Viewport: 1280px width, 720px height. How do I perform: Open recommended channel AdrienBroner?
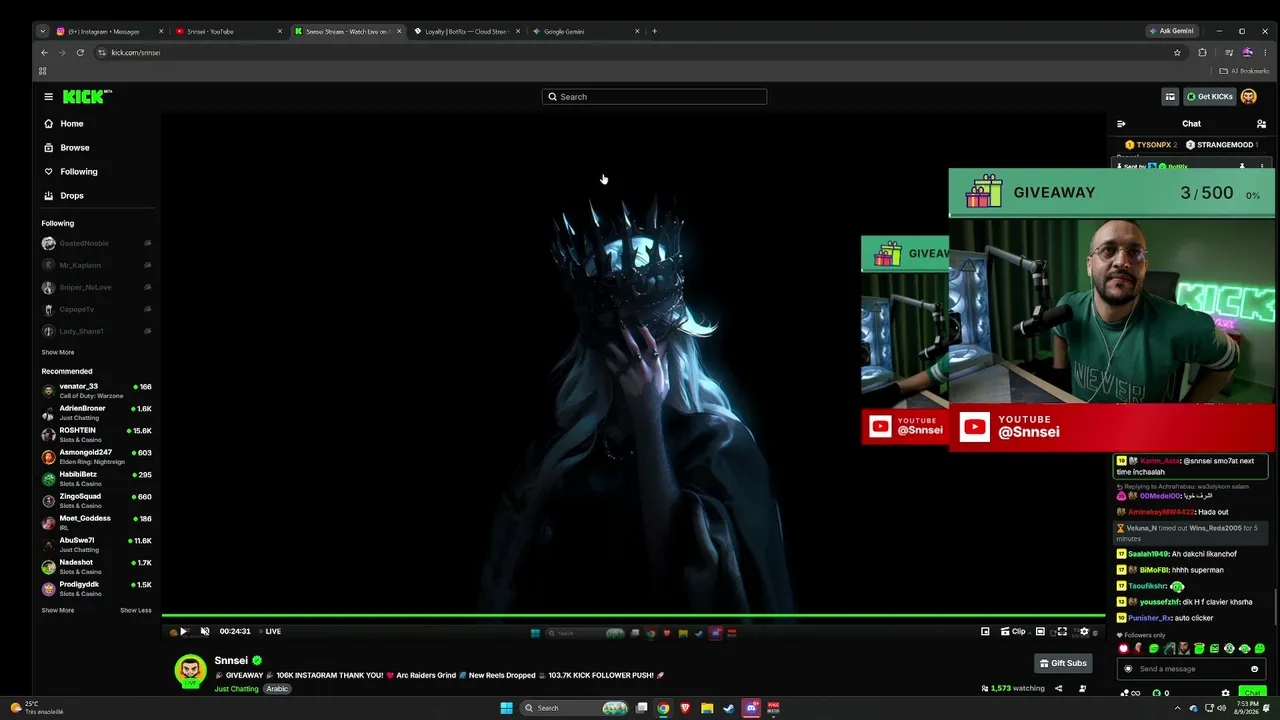tap(97, 413)
